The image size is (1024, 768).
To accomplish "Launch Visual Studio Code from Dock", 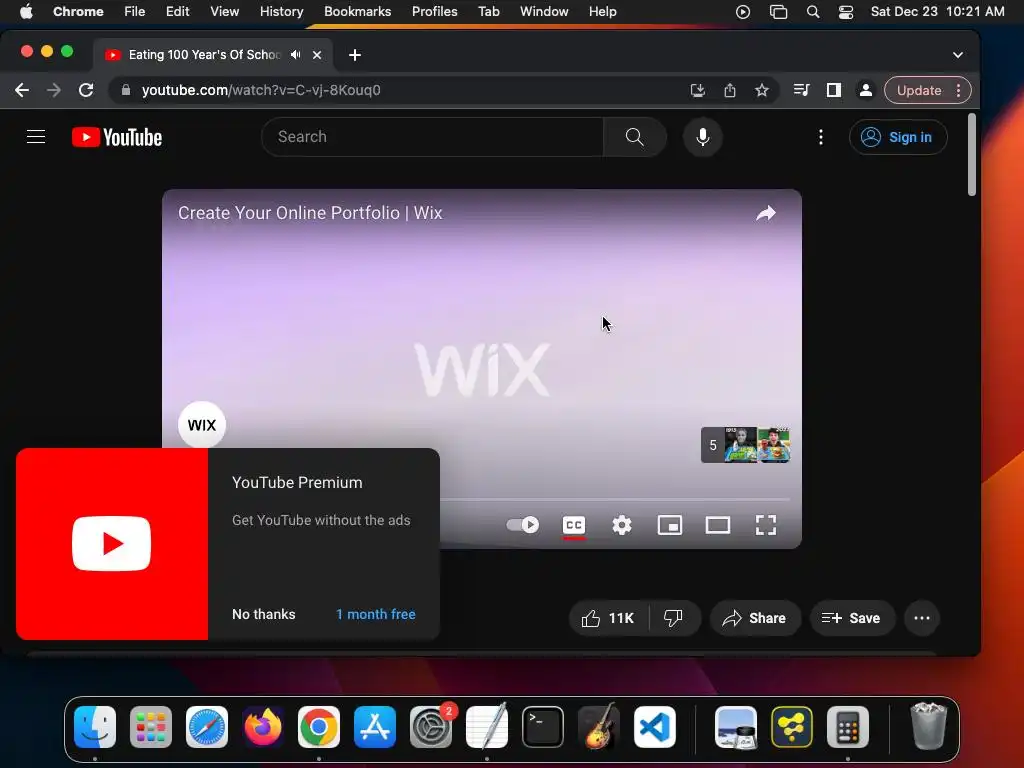I will tap(654, 726).
